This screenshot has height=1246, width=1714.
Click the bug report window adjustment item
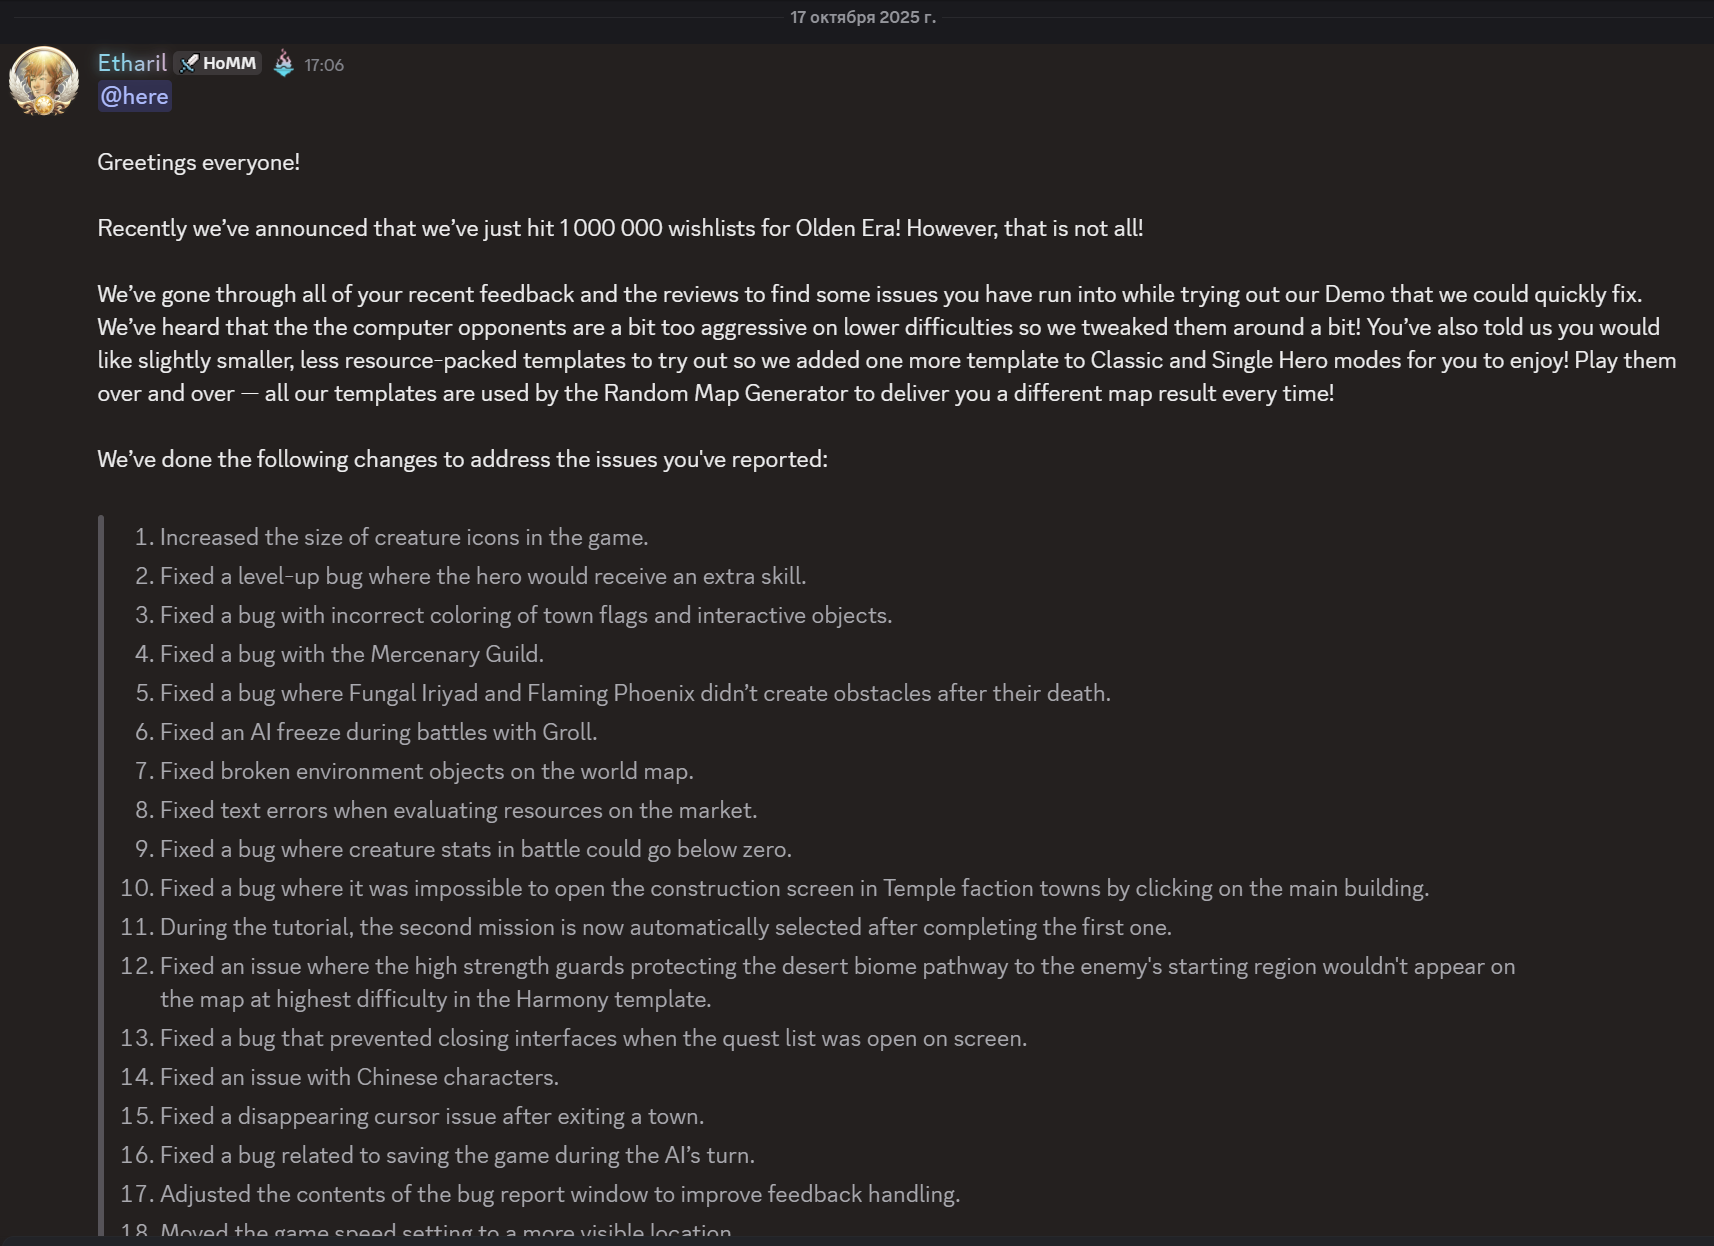point(559,1194)
